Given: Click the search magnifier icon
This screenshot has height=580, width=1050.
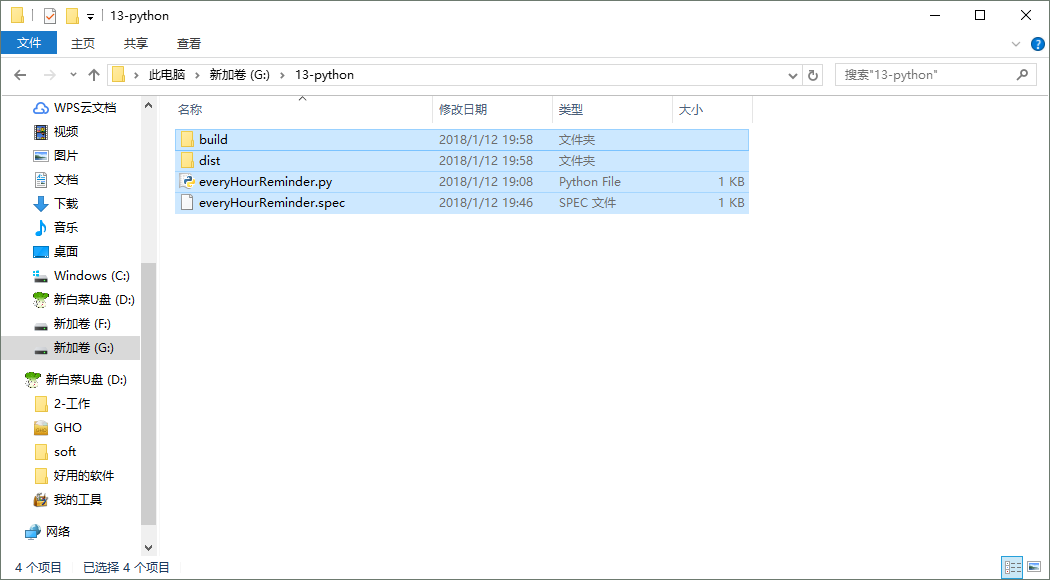Looking at the screenshot, I should pyautogui.click(x=1022, y=75).
